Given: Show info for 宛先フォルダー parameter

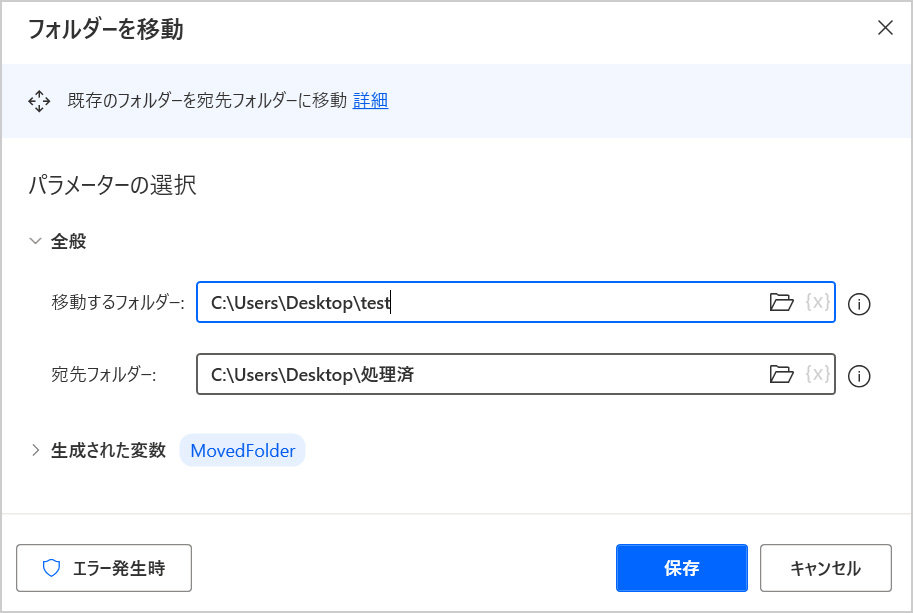Looking at the screenshot, I should point(858,377).
